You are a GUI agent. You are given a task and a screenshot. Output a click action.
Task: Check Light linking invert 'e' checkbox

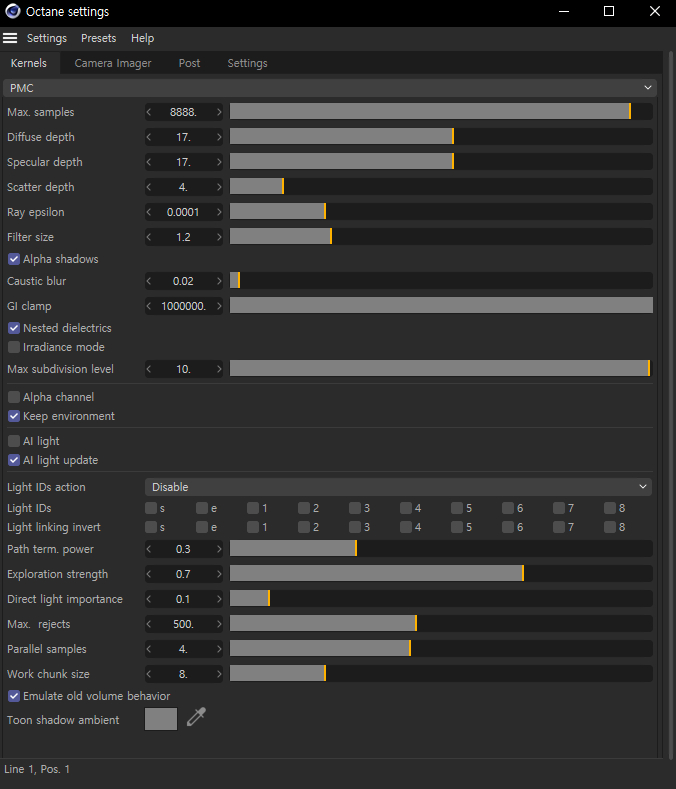coord(202,527)
